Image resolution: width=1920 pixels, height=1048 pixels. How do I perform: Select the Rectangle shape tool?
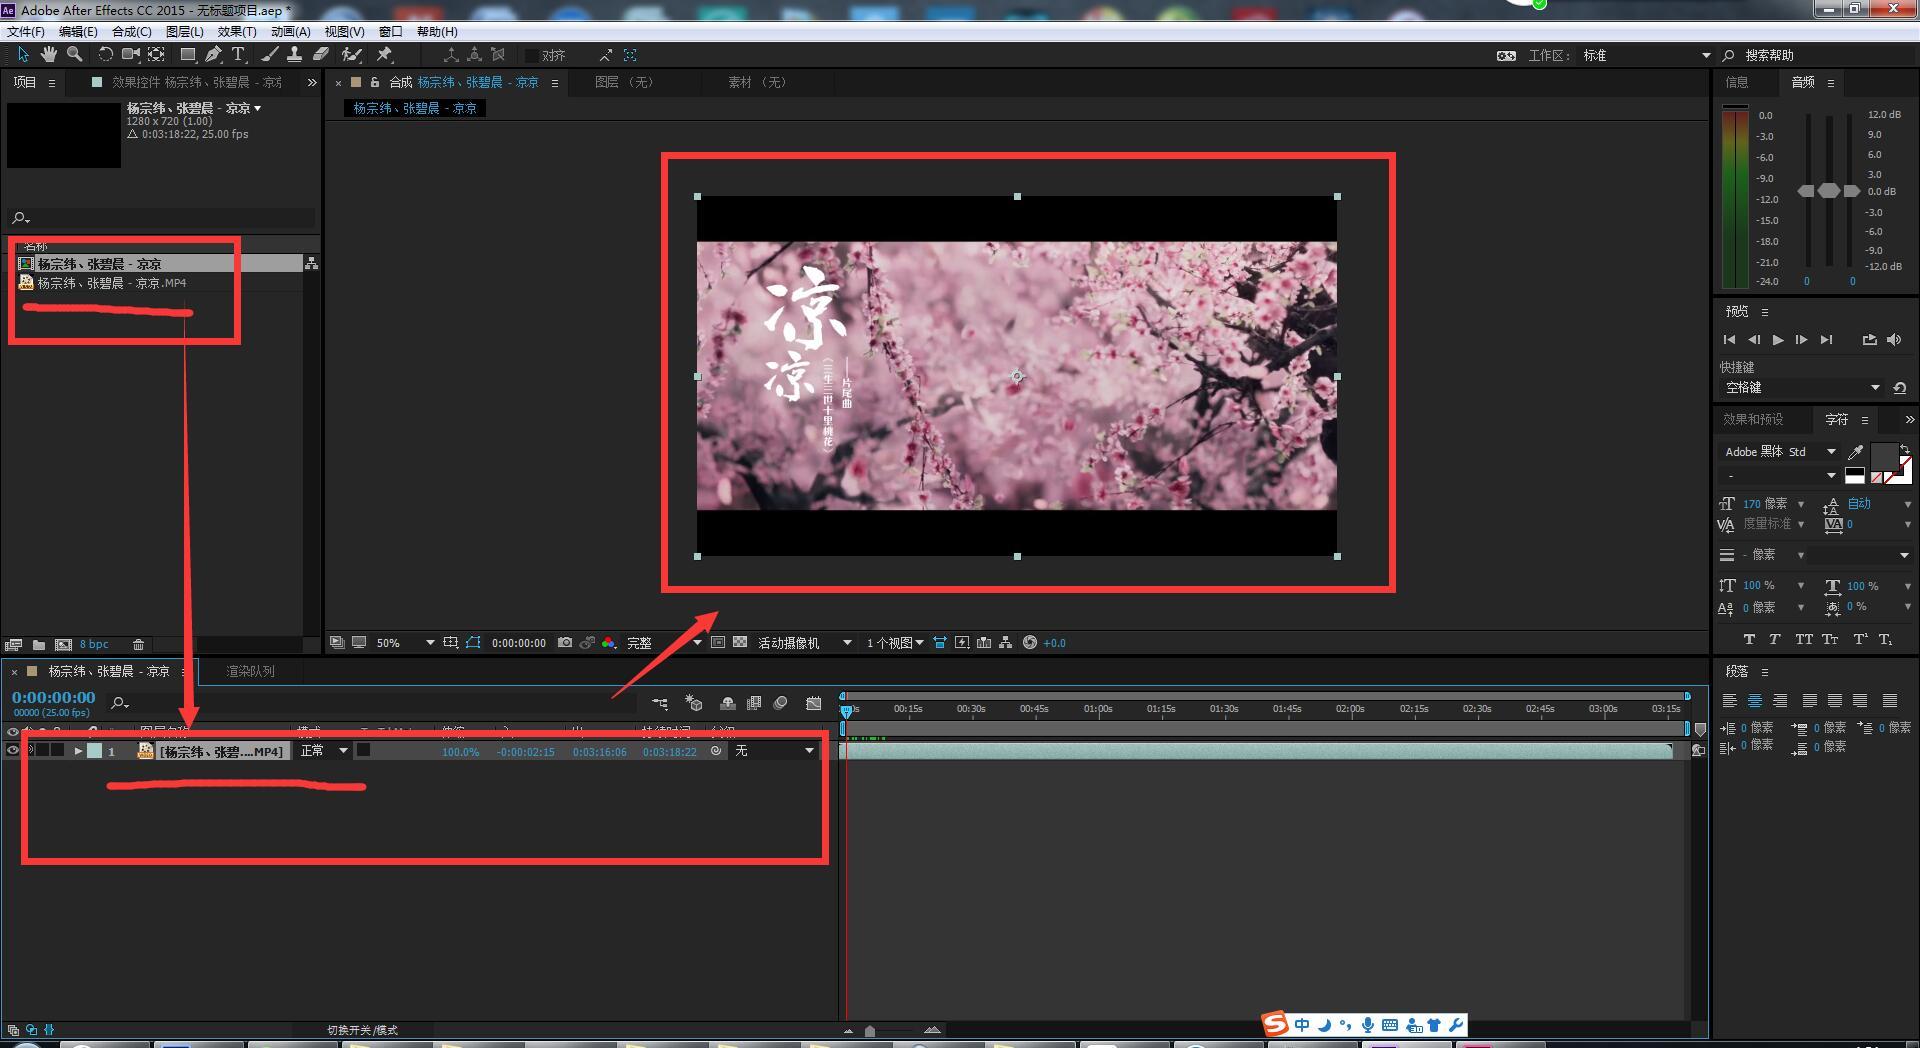pyautogui.click(x=187, y=55)
